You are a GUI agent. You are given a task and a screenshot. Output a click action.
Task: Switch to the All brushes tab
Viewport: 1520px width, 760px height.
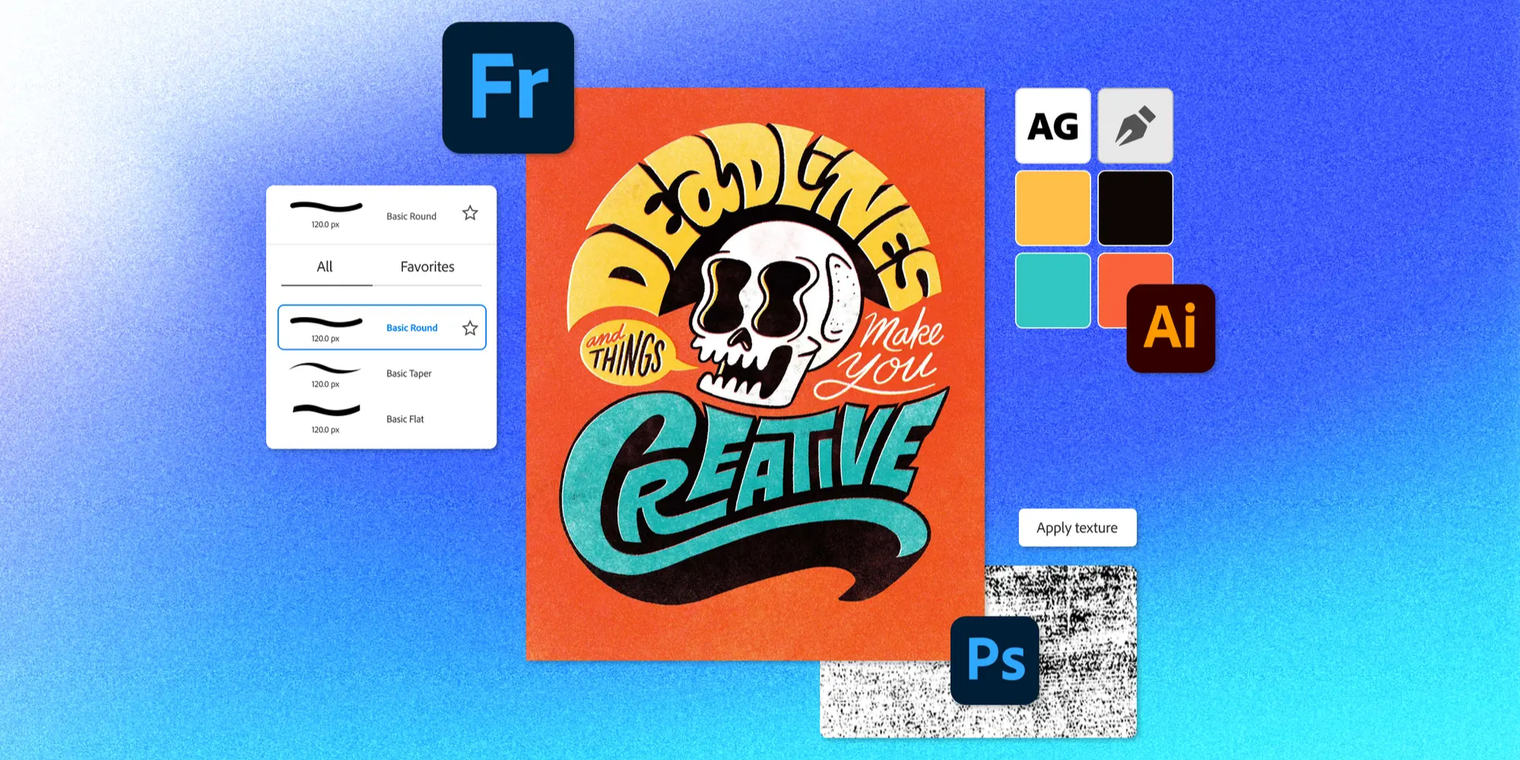tap(325, 267)
